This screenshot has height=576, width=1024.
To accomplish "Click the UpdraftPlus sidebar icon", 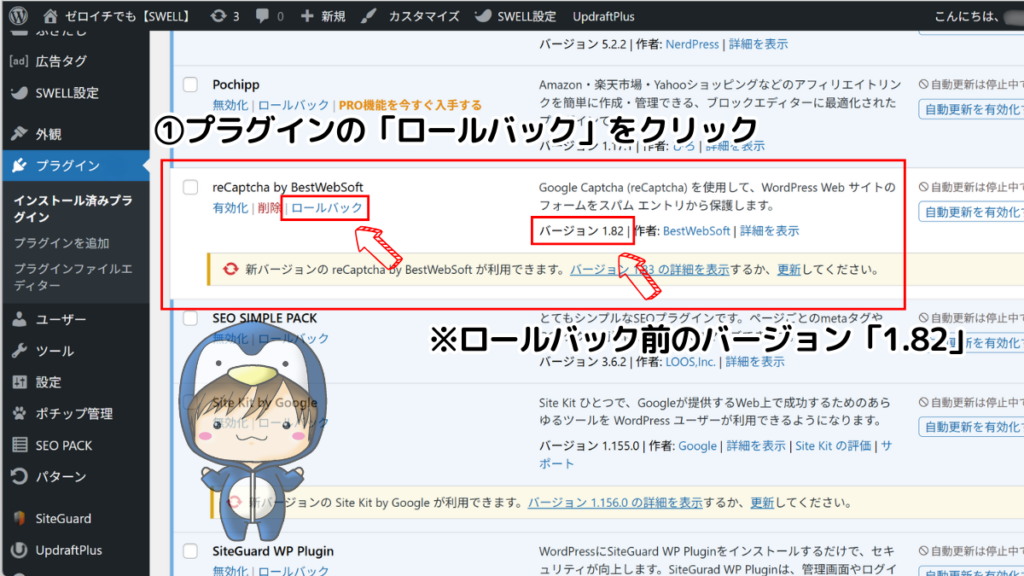I will [20, 550].
